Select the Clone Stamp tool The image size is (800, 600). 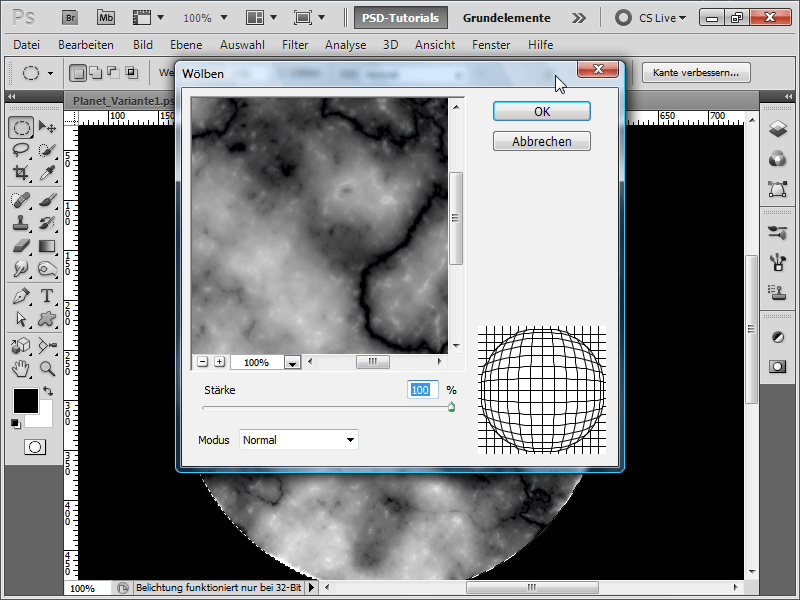click(21, 223)
